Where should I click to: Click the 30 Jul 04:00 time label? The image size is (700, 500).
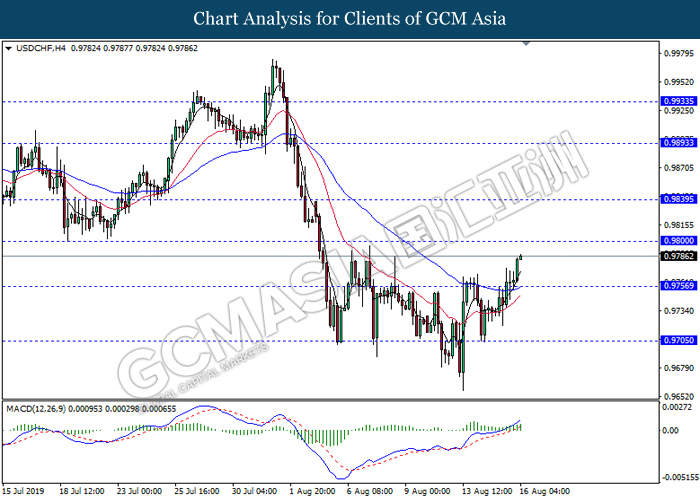tap(254, 491)
